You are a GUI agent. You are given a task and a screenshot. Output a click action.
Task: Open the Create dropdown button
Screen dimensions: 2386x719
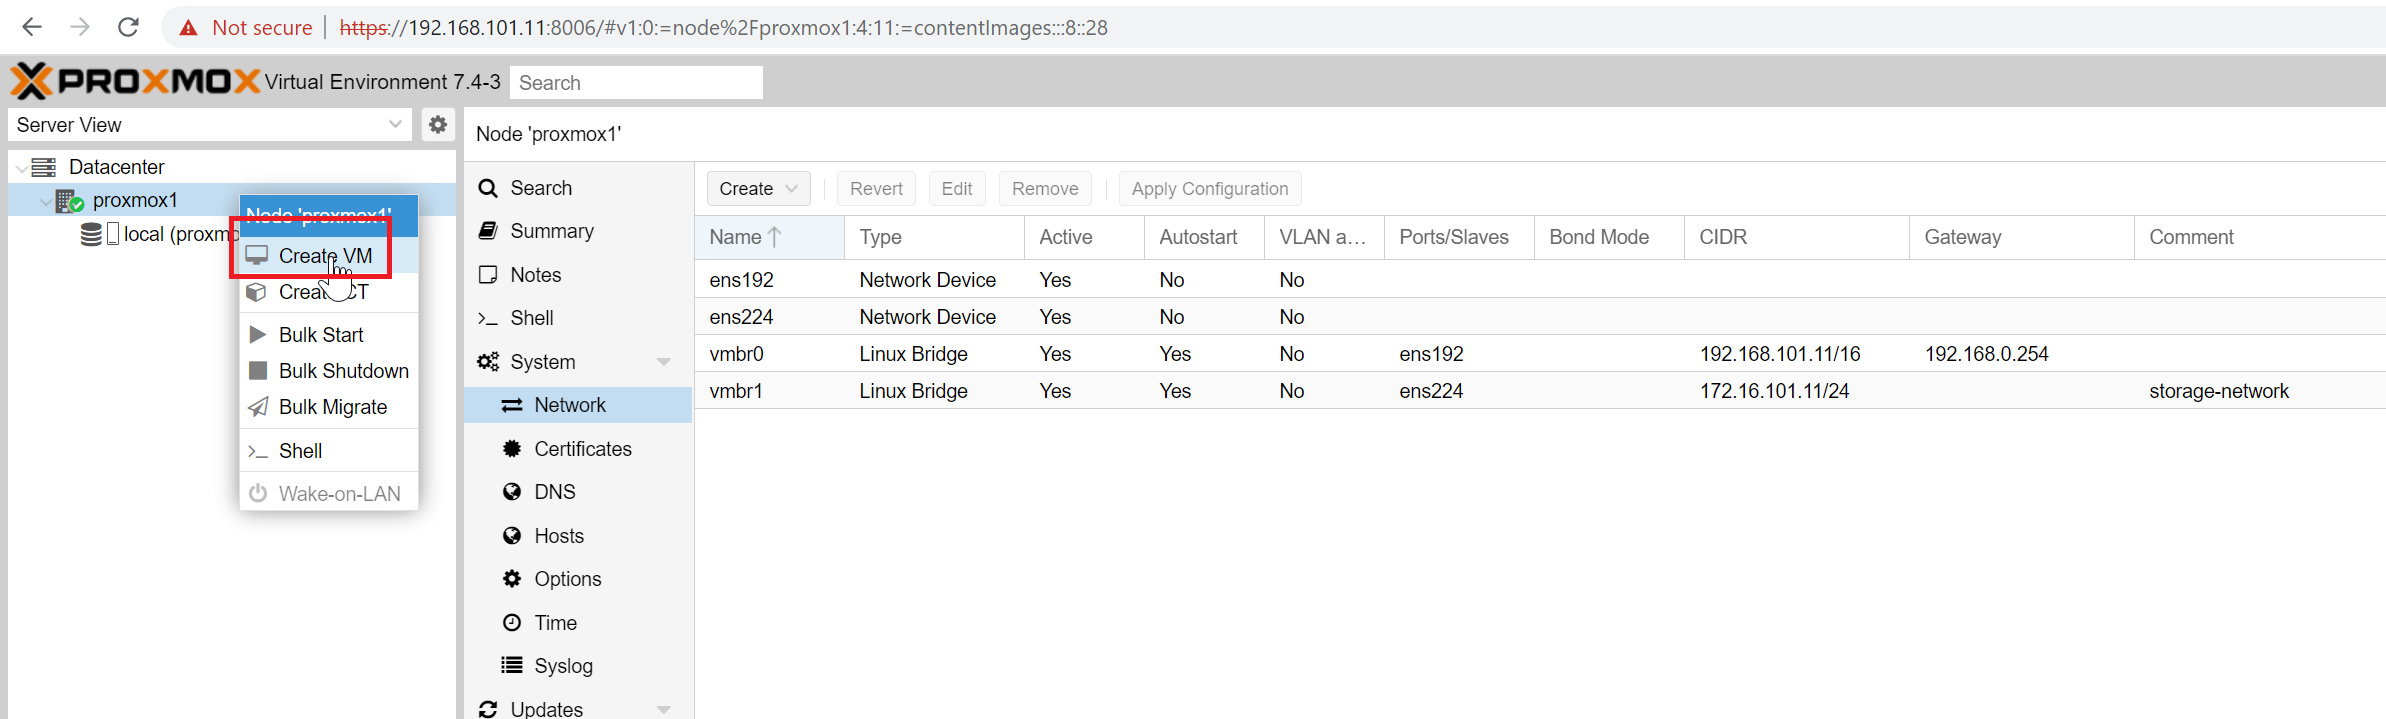pyautogui.click(x=758, y=189)
